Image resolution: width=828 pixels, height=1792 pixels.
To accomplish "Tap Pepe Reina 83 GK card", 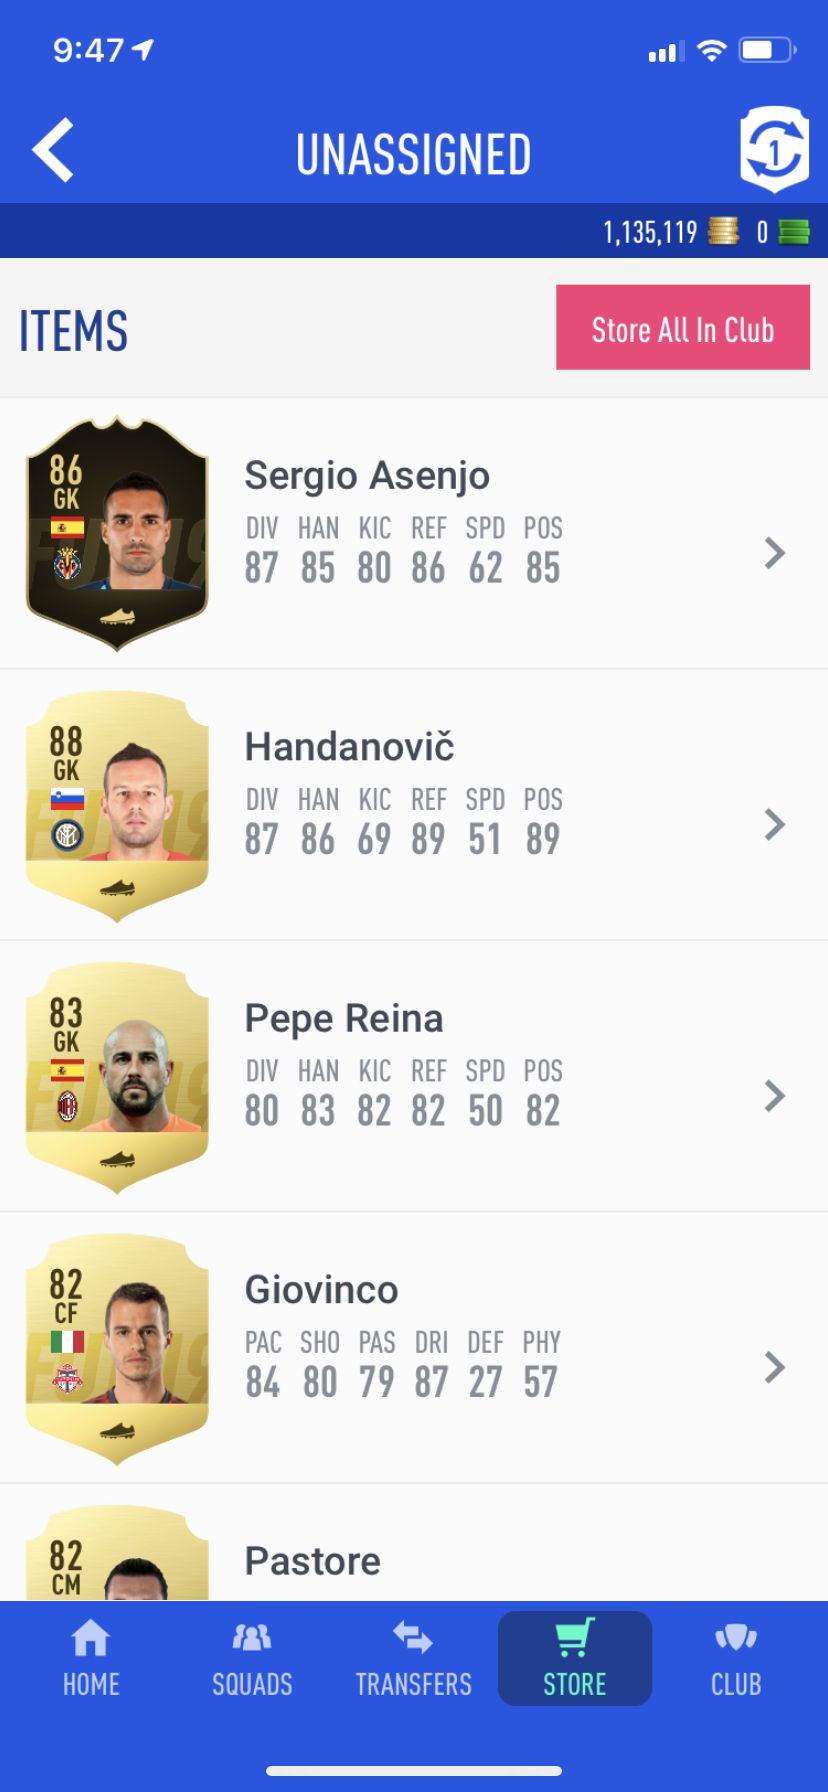I will point(117,1077).
